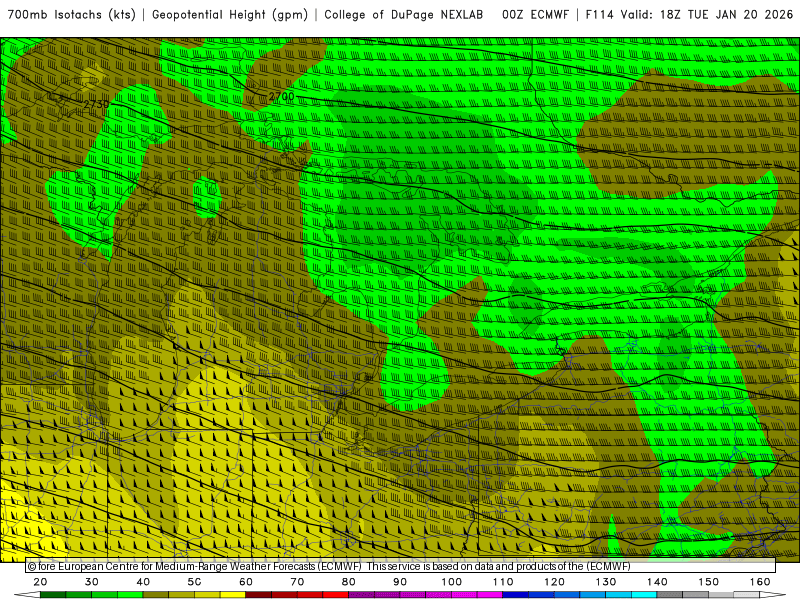The height and width of the screenshot is (600, 800).
Task: Click the 2730 height contour label
Action: tap(96, 104)
